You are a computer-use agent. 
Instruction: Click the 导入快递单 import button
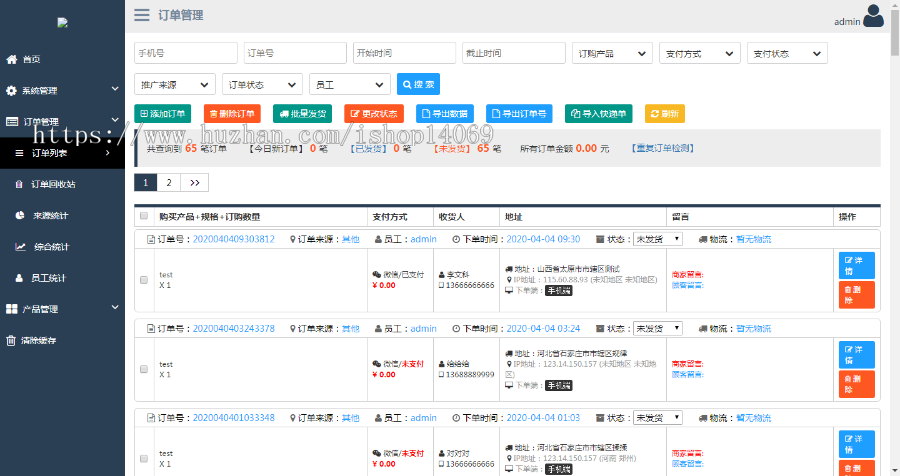(x=598, y=114)
